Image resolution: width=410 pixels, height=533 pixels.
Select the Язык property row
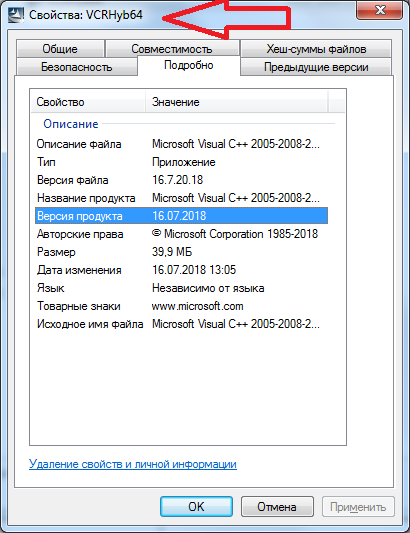pos(182,288)
